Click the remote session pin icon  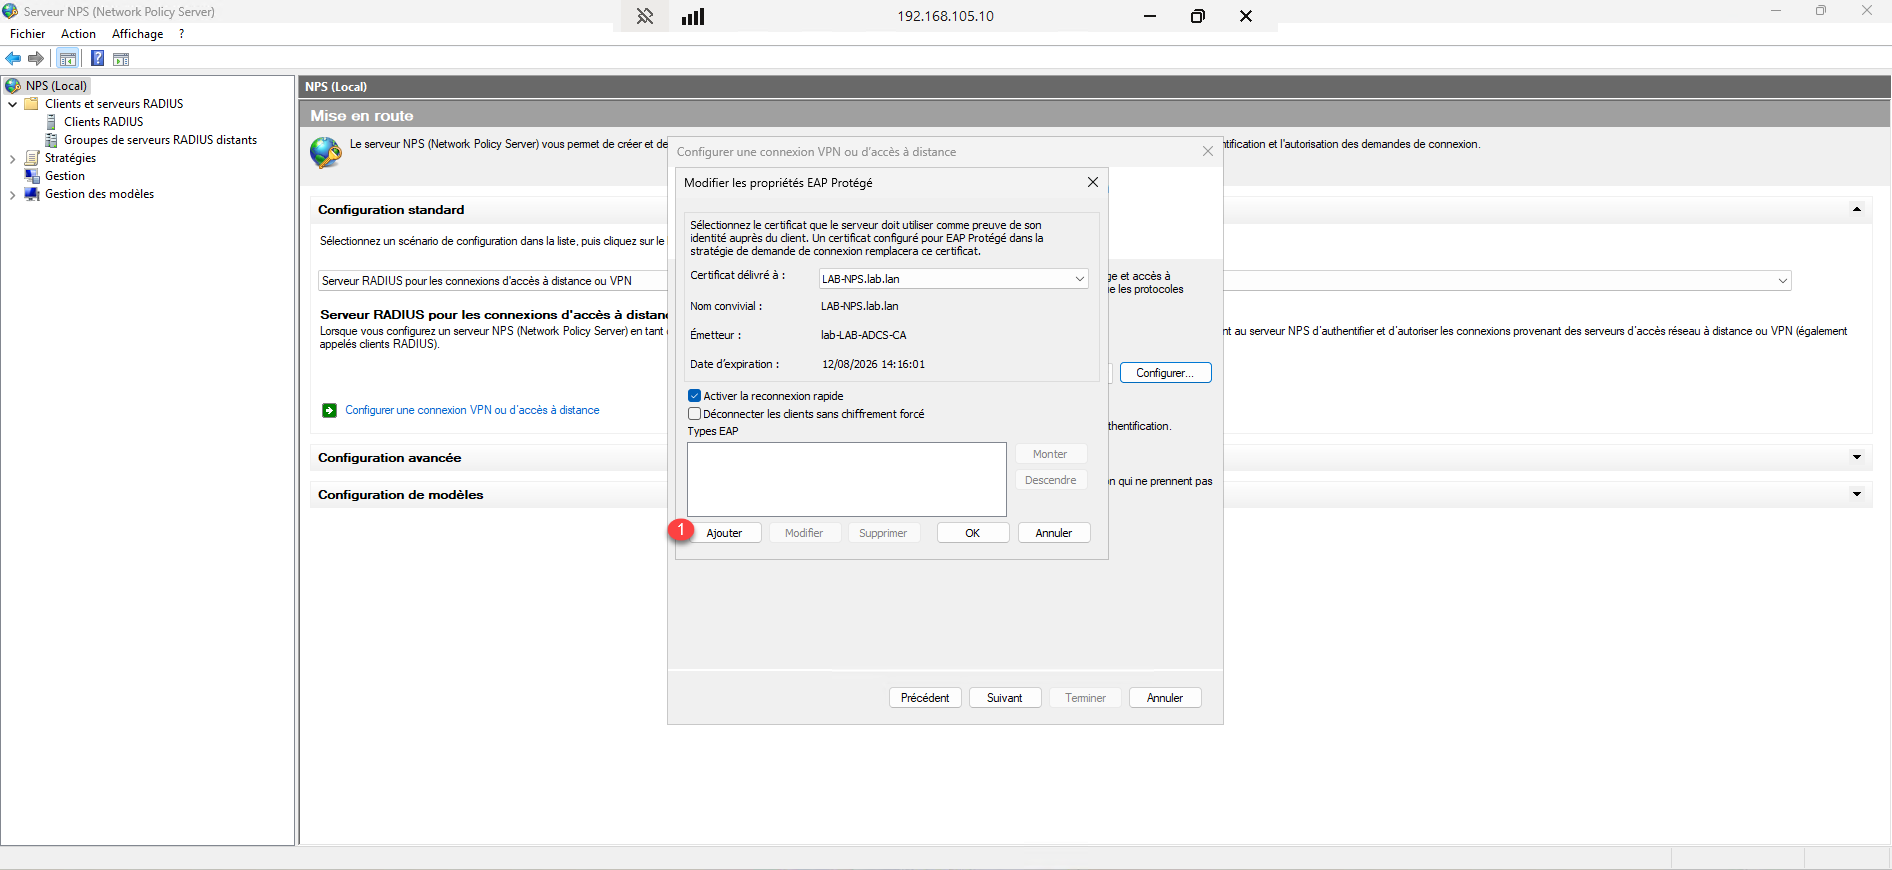click(645, 16)
